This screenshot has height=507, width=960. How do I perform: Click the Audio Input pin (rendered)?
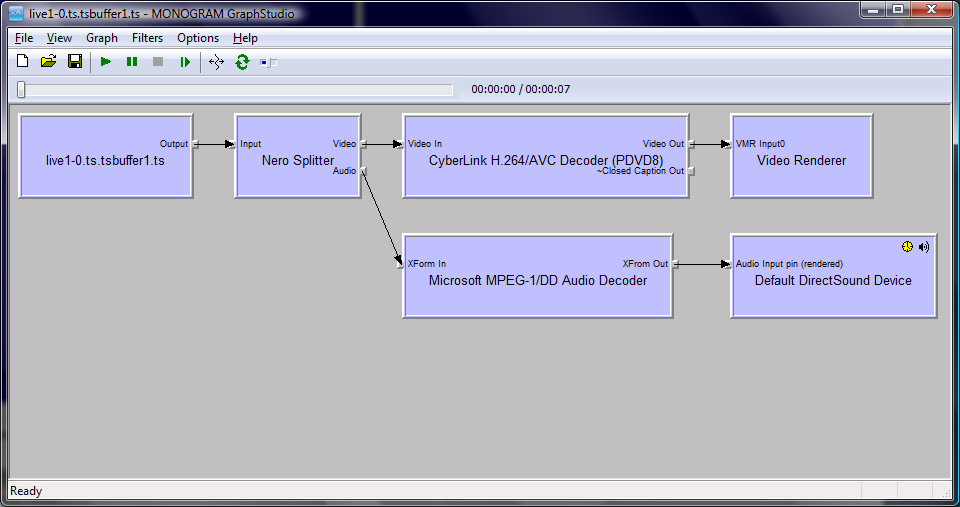click(729, 264)
